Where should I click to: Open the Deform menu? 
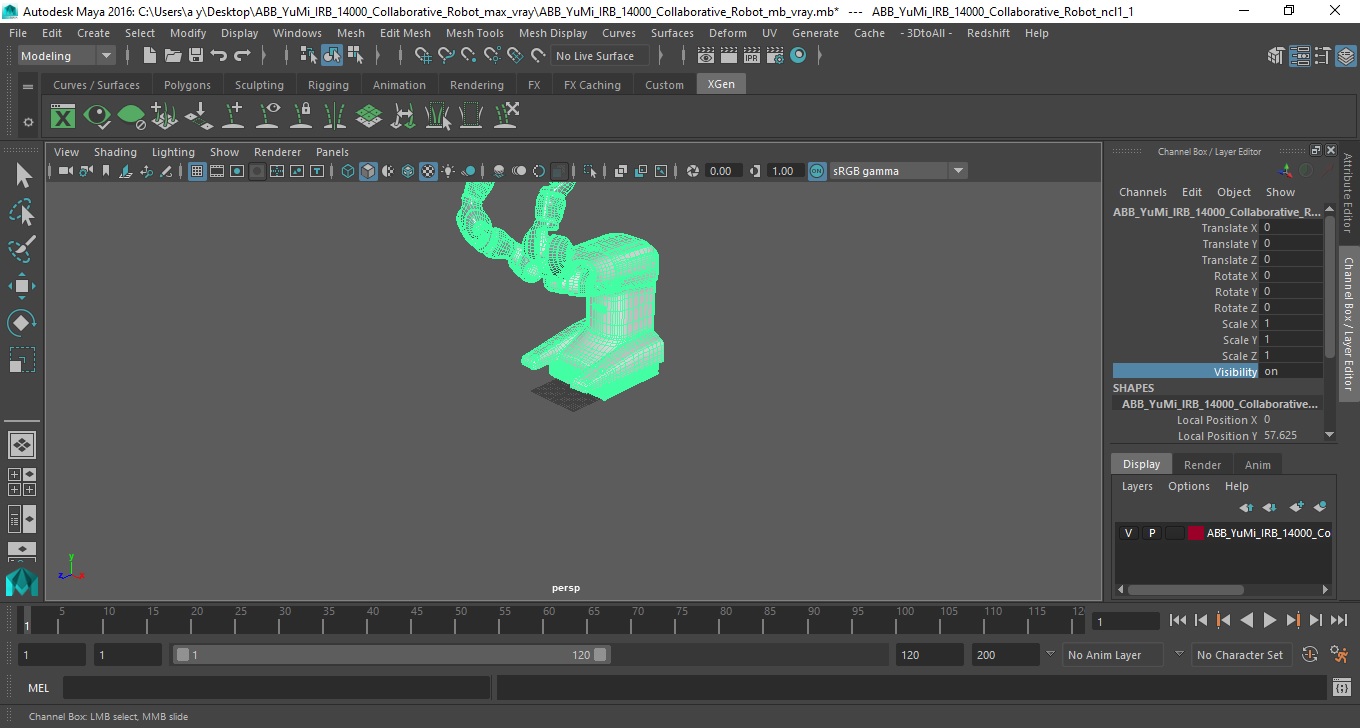pyautogui.click(x=727, y=33)
